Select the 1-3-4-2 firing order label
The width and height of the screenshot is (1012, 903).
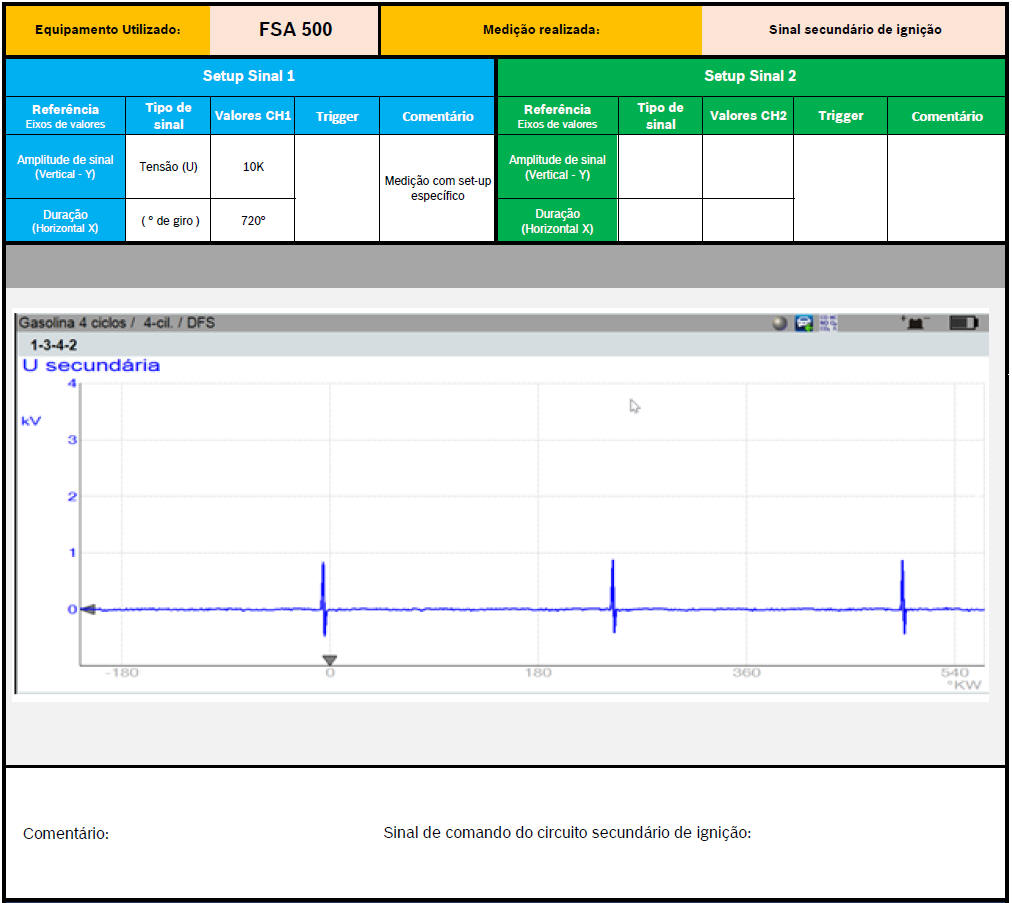[54, 345]
